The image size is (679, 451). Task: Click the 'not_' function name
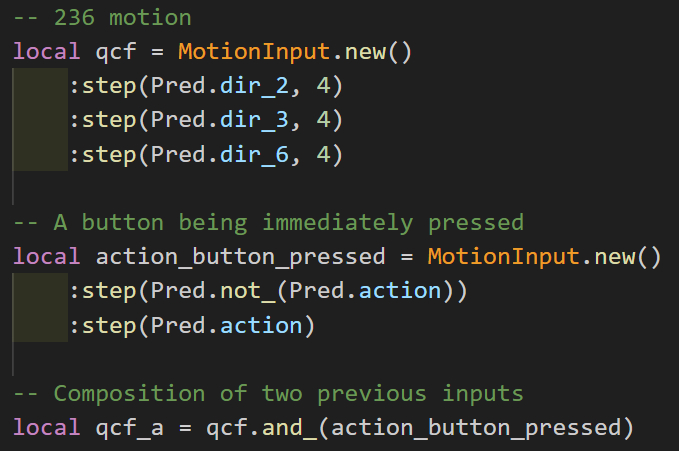(x=247, y=291)
